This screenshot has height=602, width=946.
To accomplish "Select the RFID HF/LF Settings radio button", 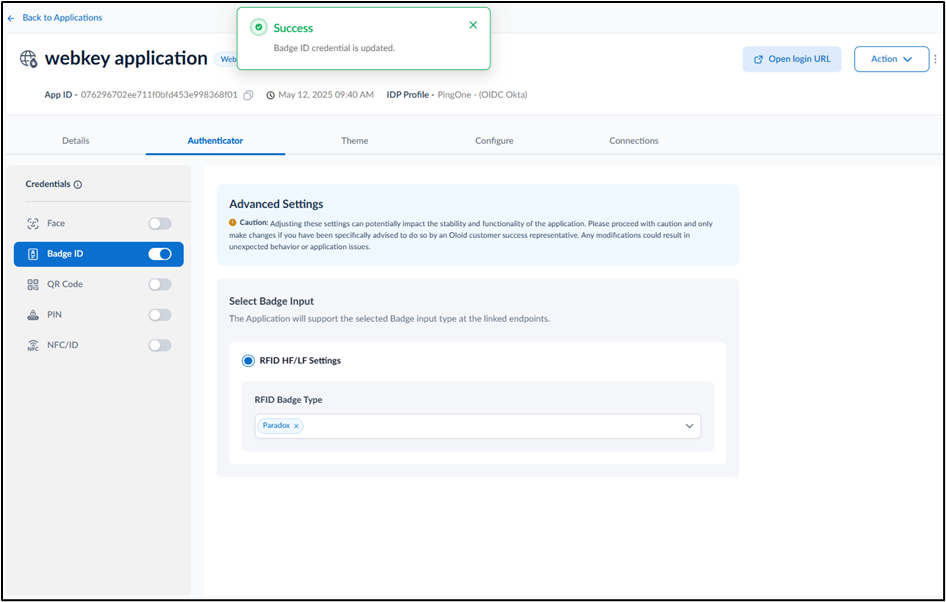I will (248, 361).
